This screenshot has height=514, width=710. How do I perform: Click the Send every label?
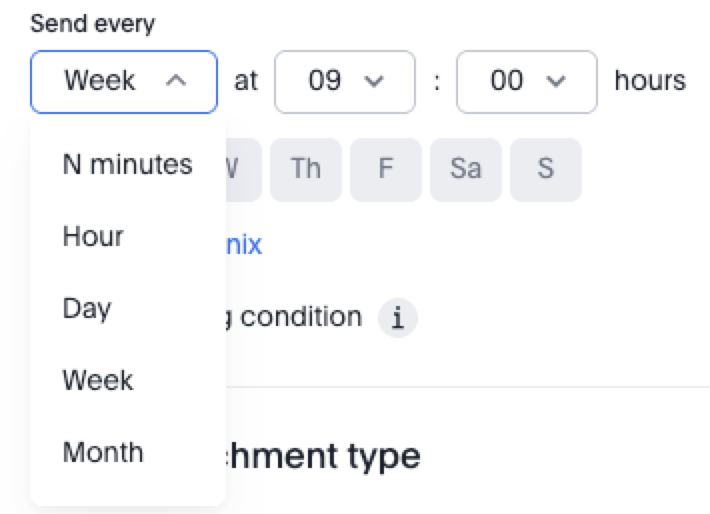click(92, 24)
